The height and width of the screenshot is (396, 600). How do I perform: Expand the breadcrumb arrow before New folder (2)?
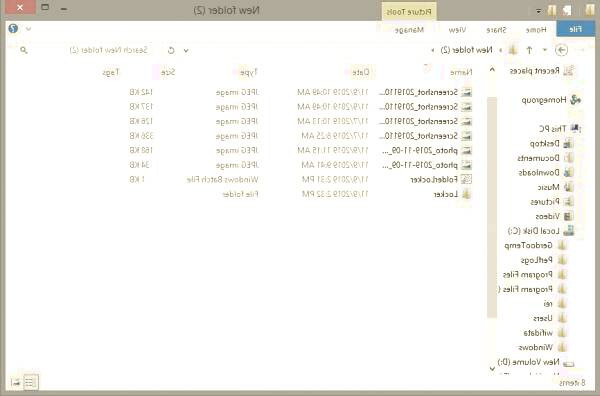[x=500, y=50]
